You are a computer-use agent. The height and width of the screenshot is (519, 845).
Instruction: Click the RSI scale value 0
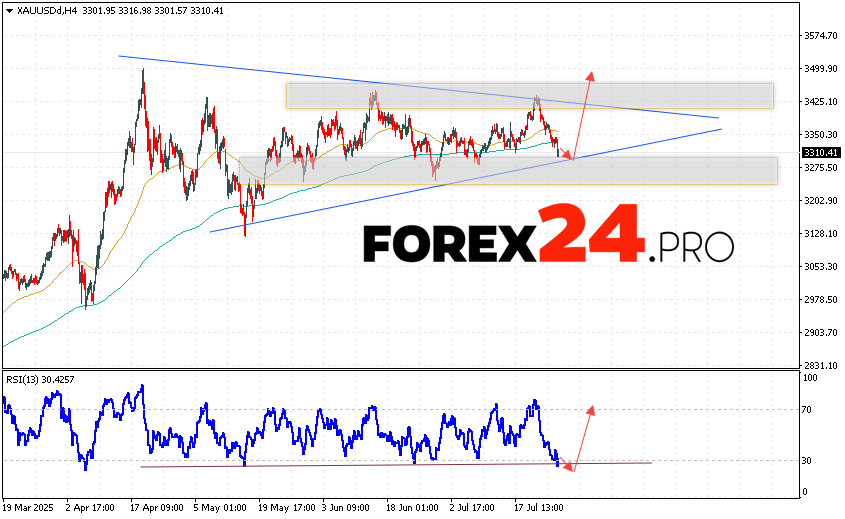pyautogui.click(x=805, y=492)
